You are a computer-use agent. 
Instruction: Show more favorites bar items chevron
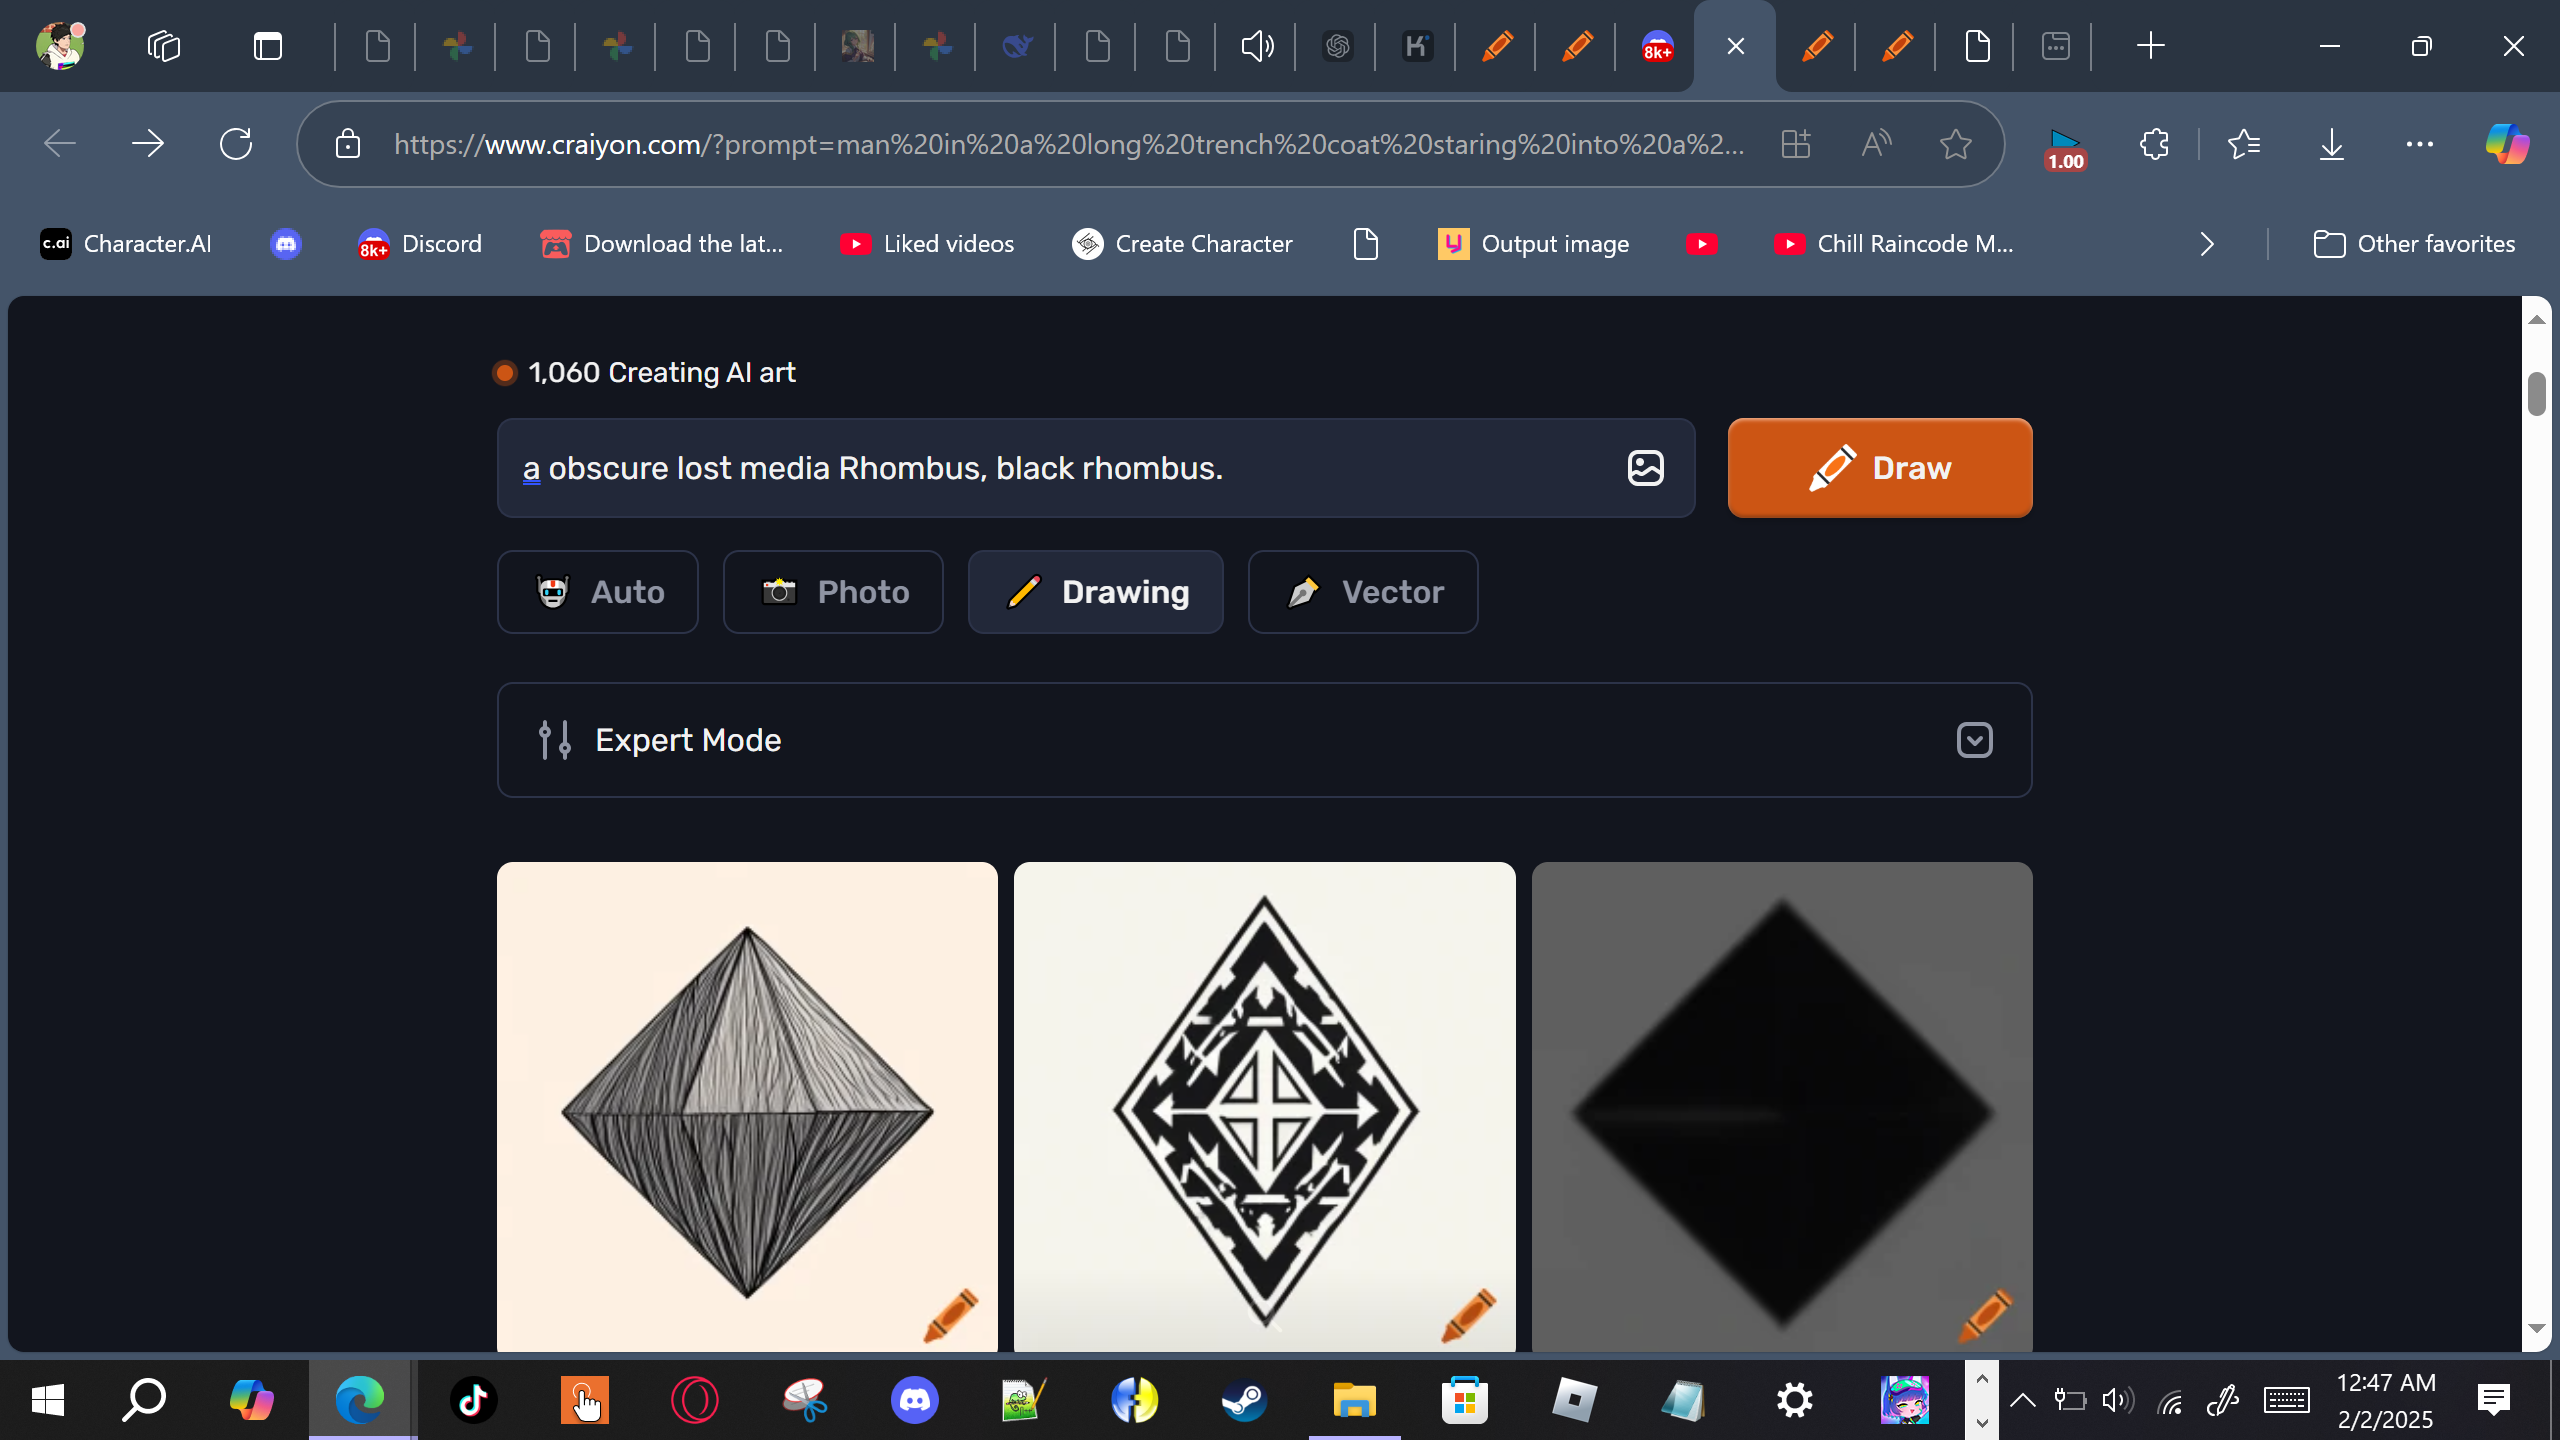coord(2207,244)
